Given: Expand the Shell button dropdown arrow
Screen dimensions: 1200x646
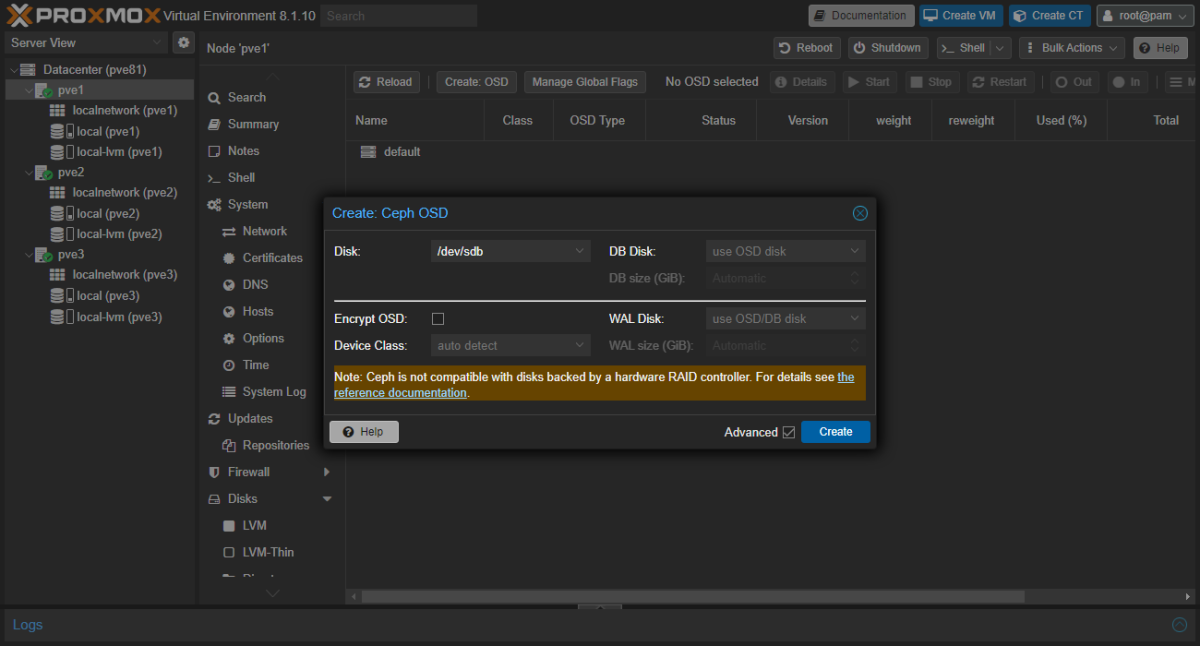Looking at the screenshot, I should point(1000,48).
